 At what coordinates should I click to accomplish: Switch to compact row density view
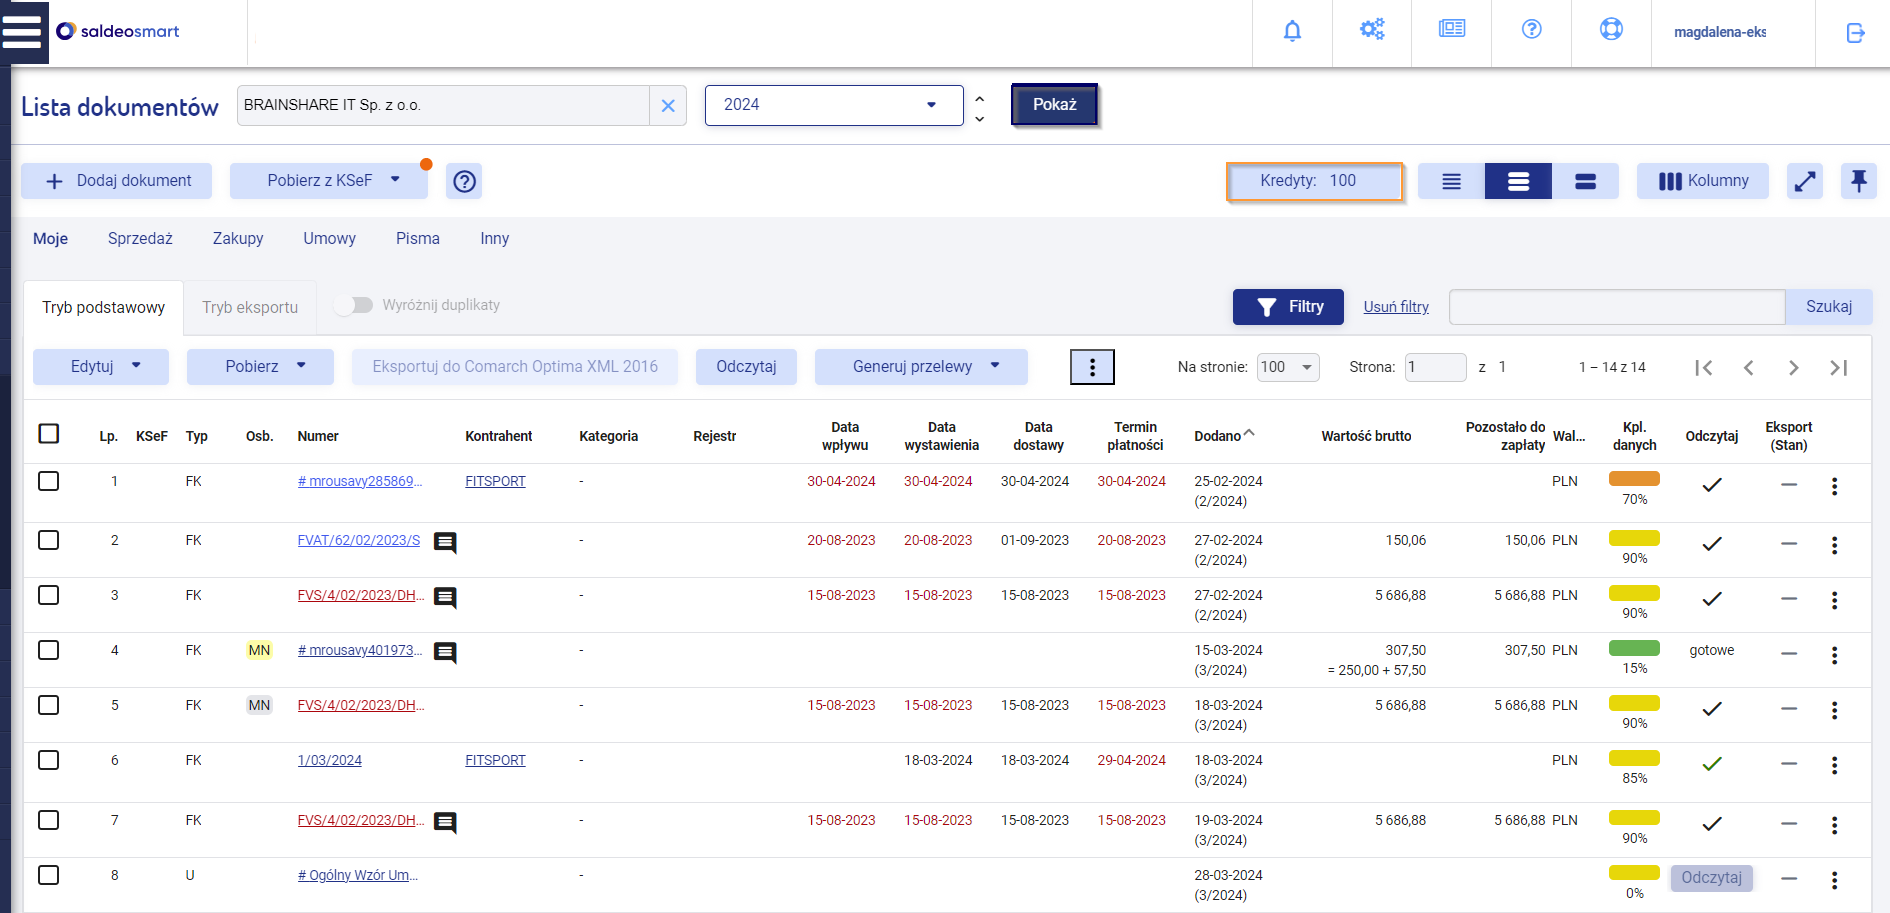click(x=1451, y=181)
